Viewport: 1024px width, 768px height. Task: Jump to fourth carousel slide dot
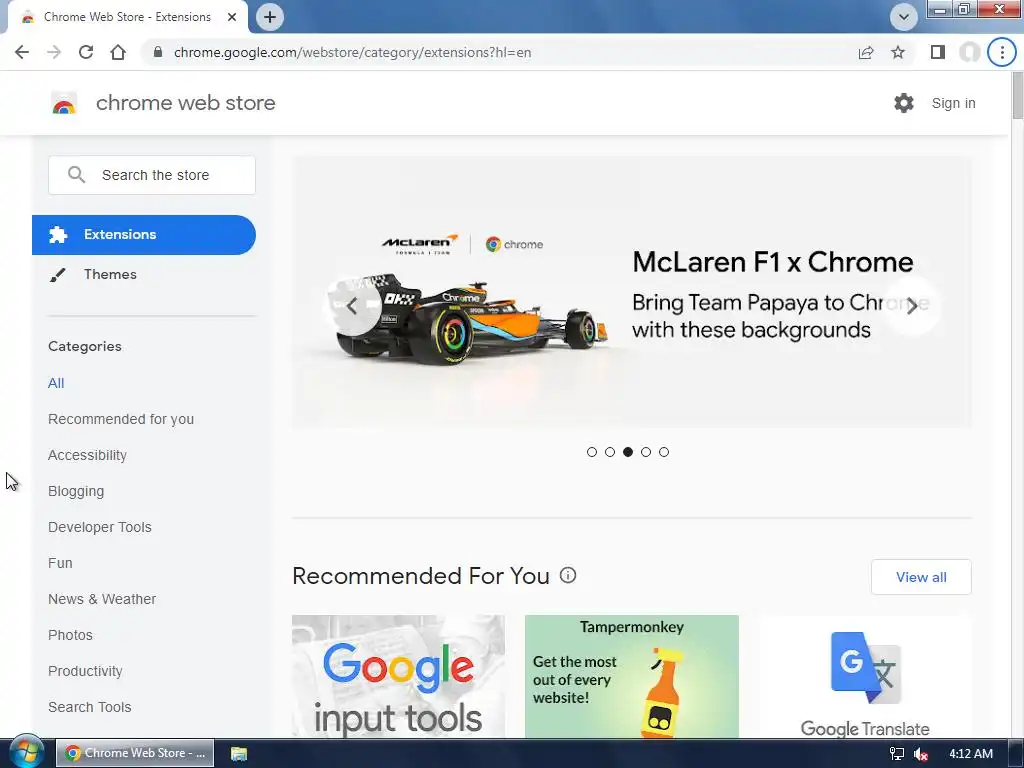646,452
